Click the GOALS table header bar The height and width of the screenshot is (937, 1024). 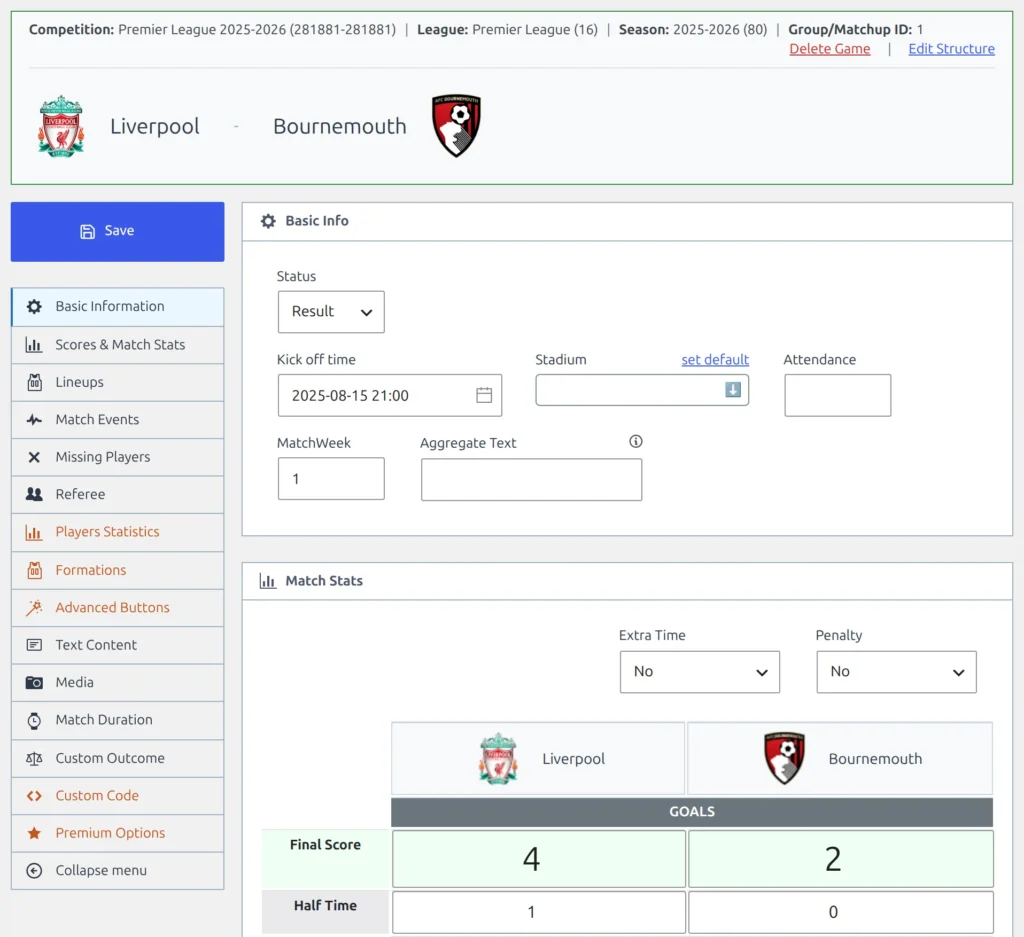click(692, 812)
